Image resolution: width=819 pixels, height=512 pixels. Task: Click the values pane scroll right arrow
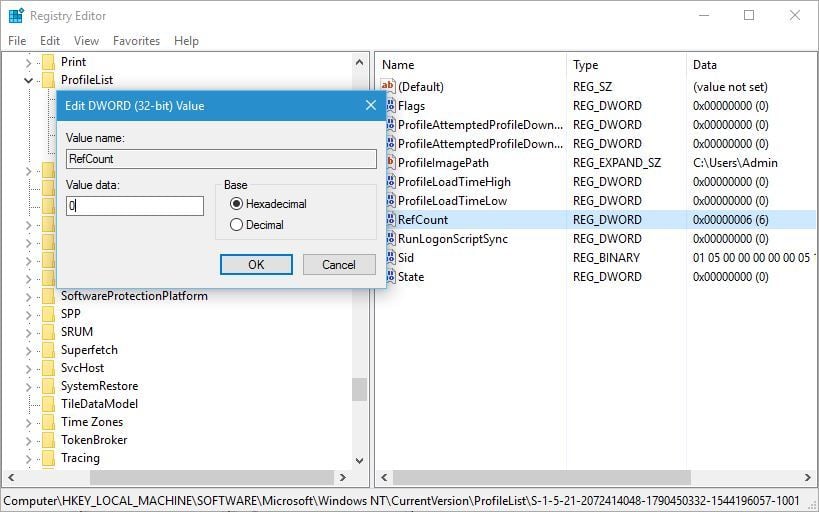tap(809, 478)
